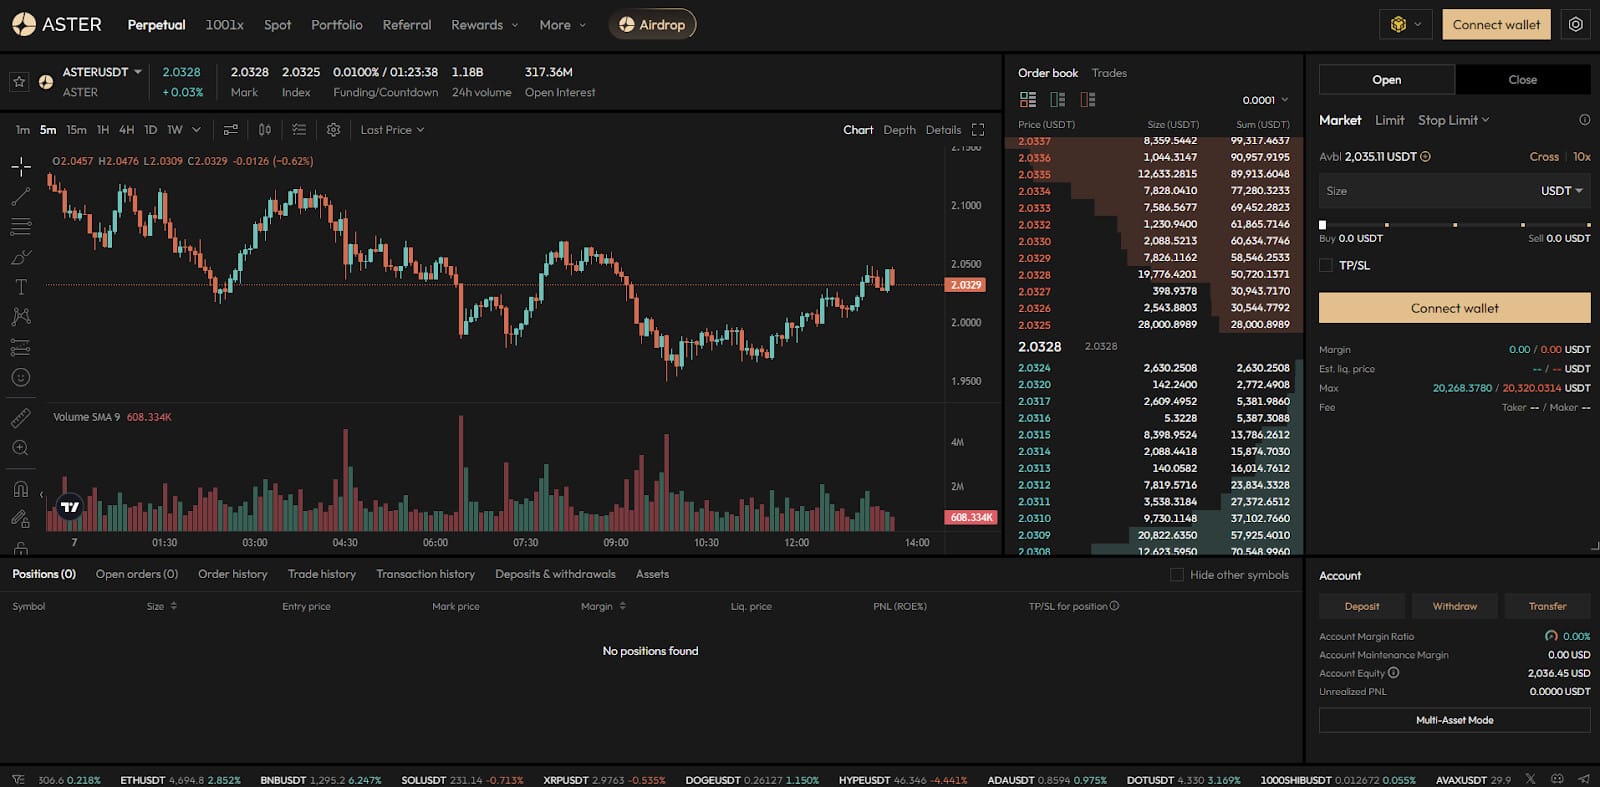Image resolution: width=1600 pixels, height=787 pixels.
Task: Open the emoji sticker tool
Action: pyautogui.click(x=21, y=378)
